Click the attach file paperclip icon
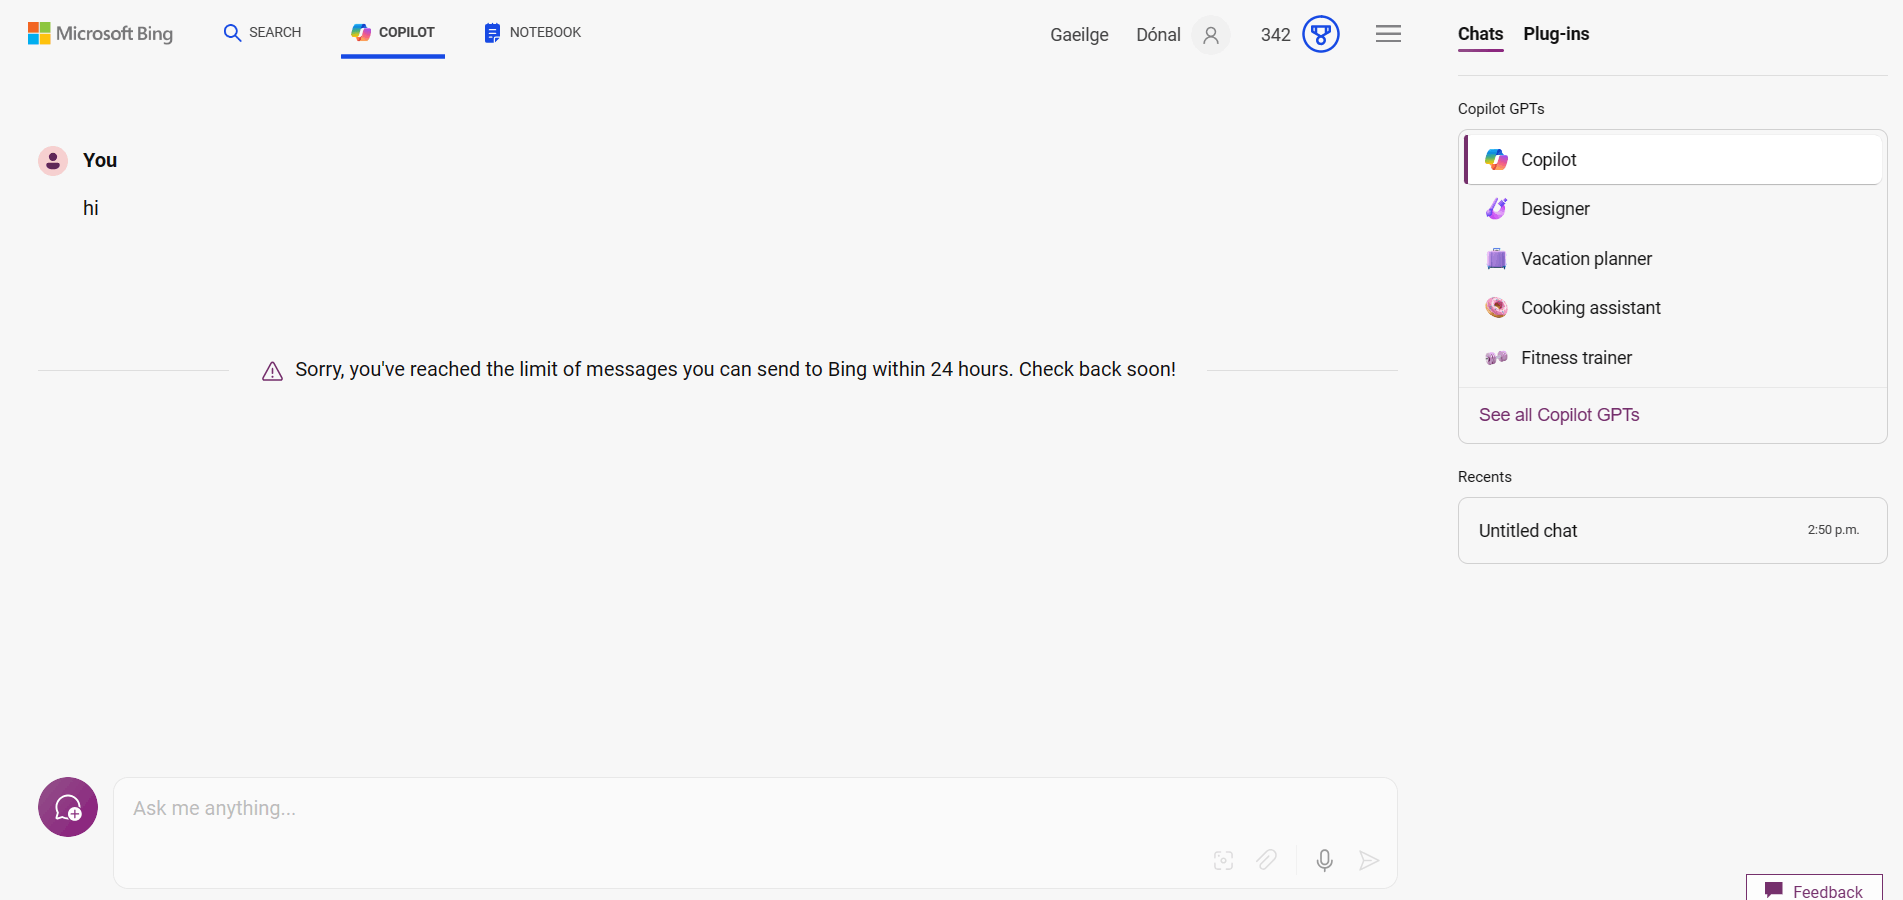The height and width of the screenshot is (900, 1903). [x=1267, y=860]
